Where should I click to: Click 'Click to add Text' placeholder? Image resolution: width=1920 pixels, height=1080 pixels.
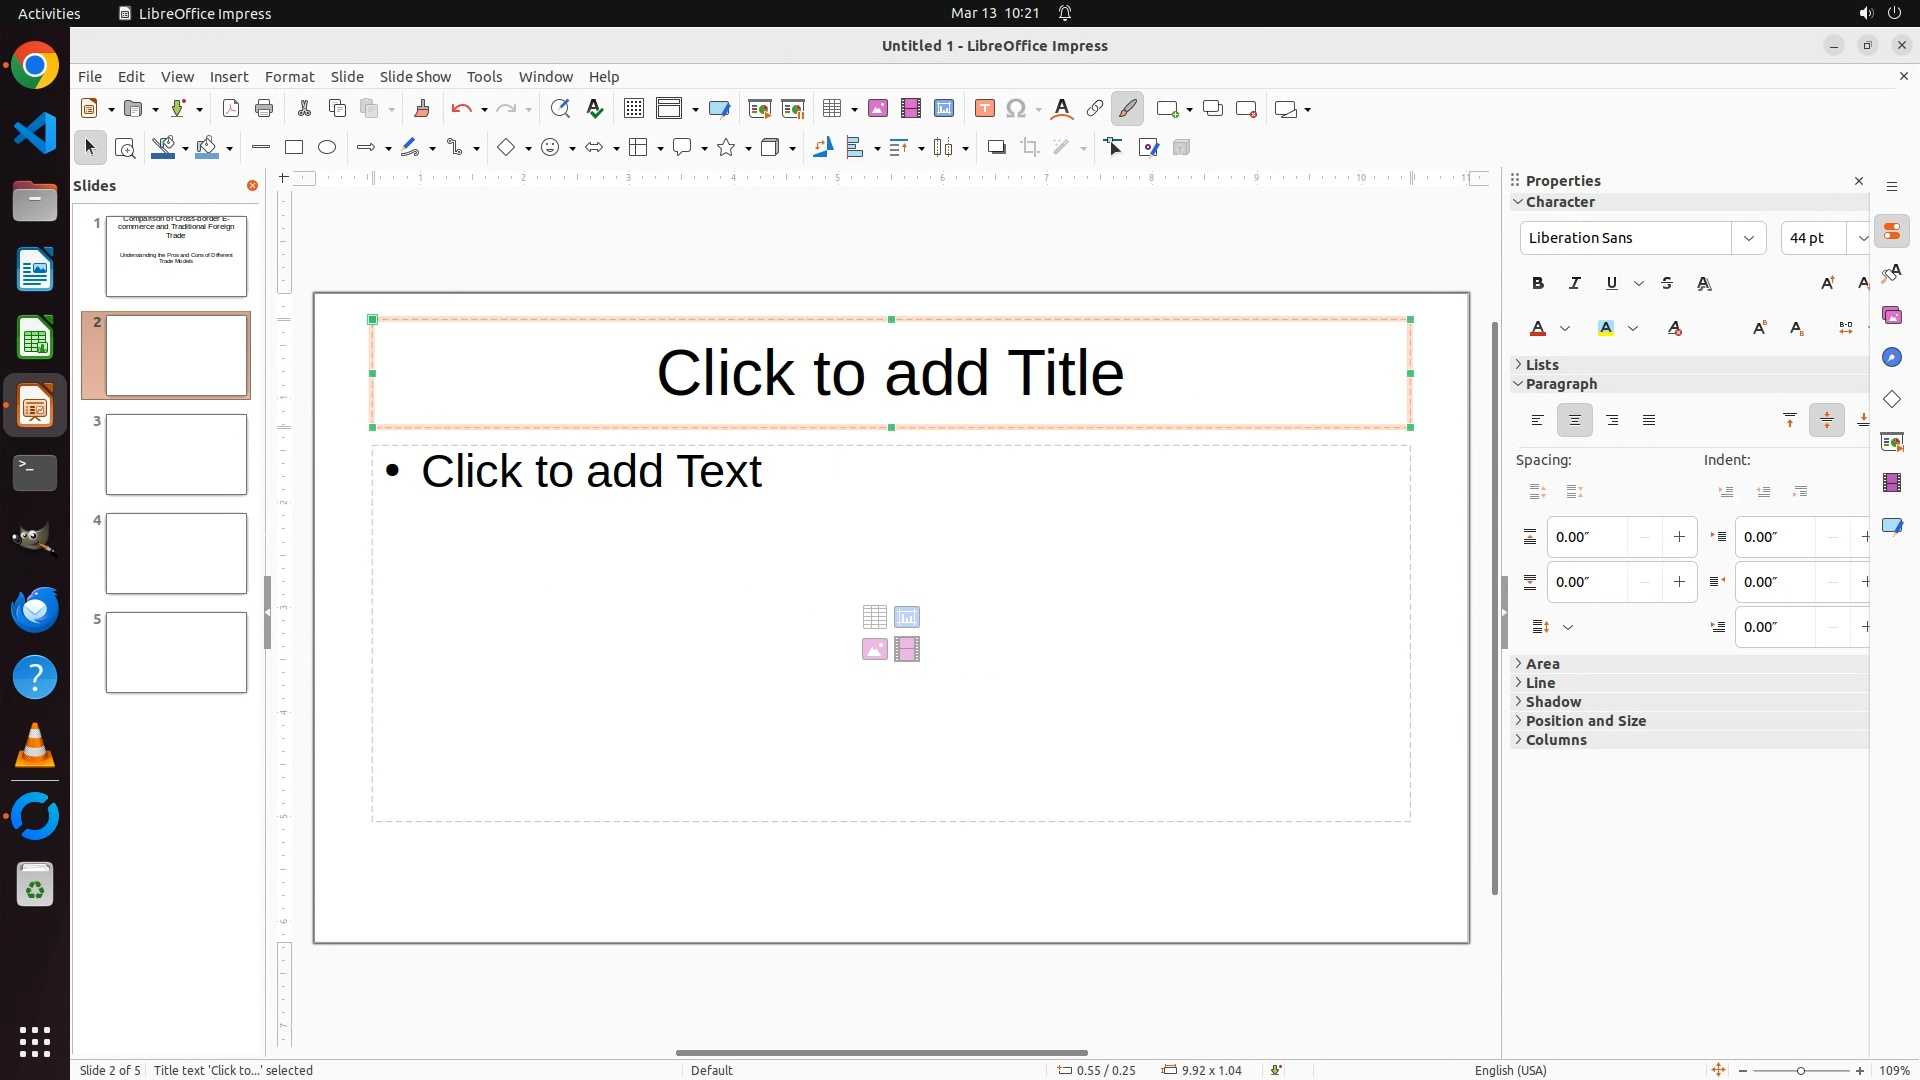[591, 472]
